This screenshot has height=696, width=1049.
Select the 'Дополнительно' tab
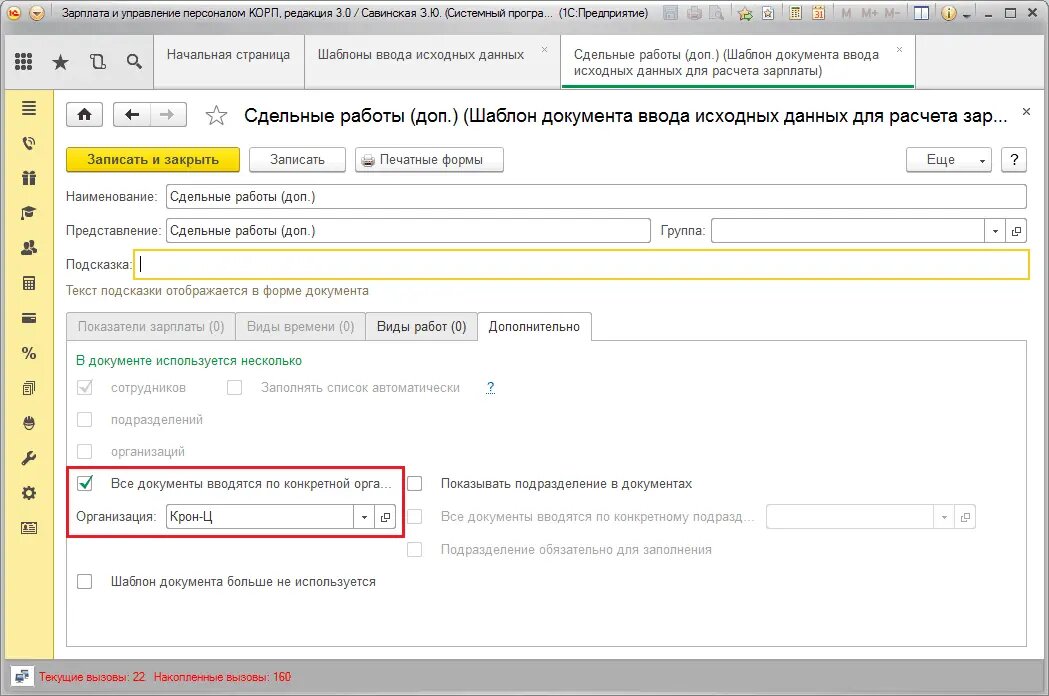(x=534, y=327)
